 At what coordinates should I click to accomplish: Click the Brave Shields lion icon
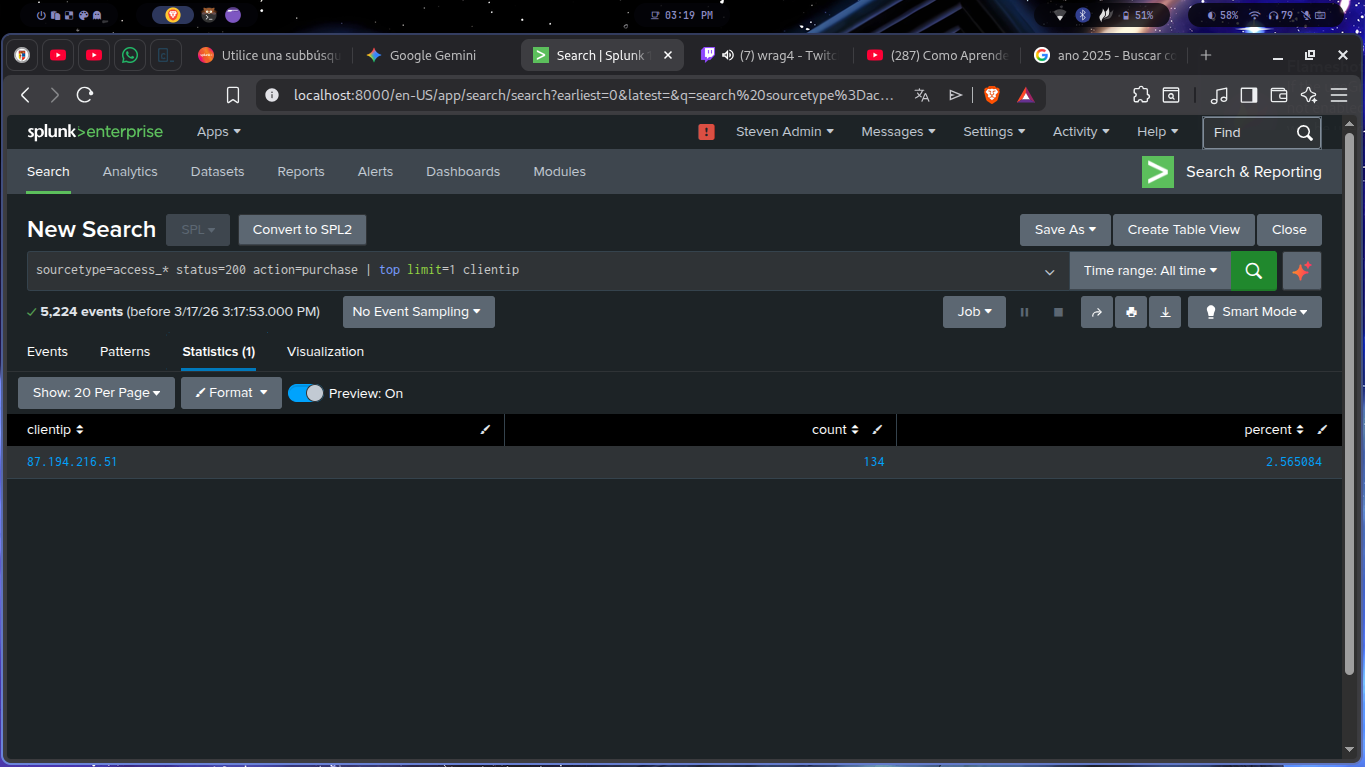click(991, 95)
